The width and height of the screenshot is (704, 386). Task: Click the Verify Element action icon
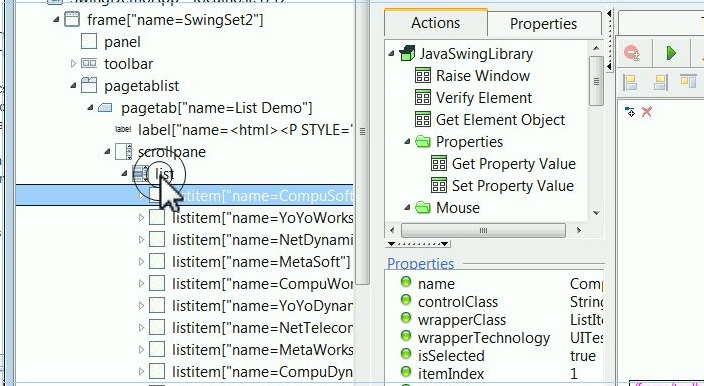coord(422,97)
